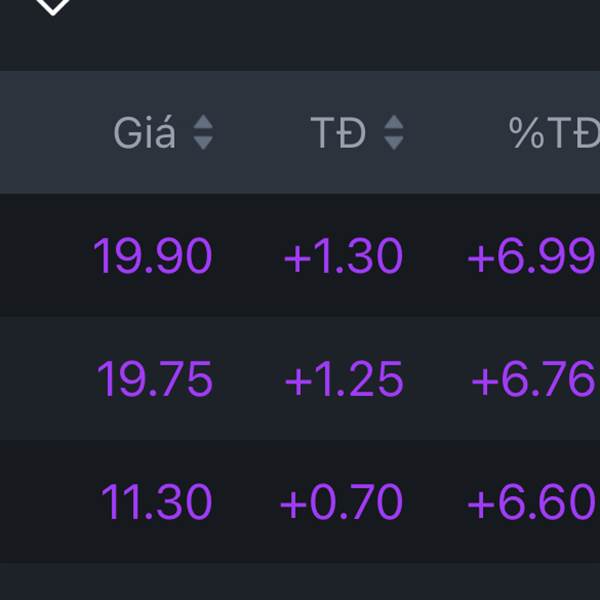Click blank area left of 19.90 row

tap(40, 256)
